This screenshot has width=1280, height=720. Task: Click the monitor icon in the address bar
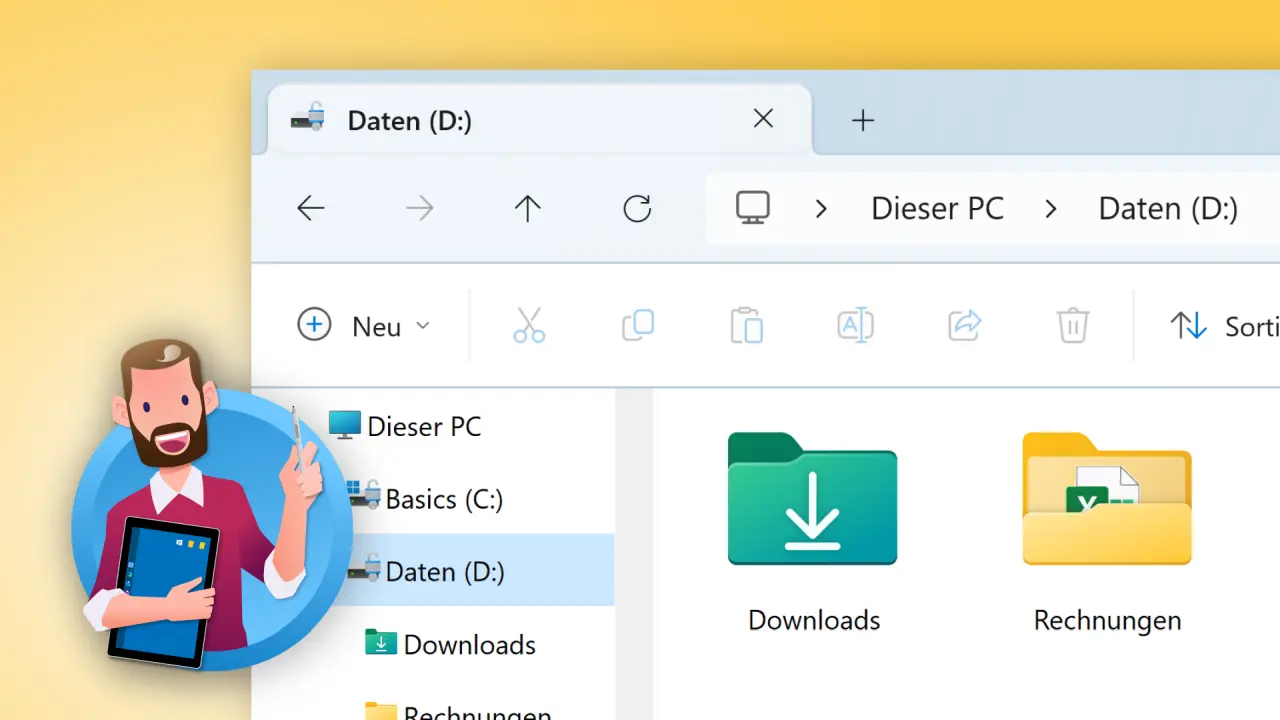[x=752, y=208]
